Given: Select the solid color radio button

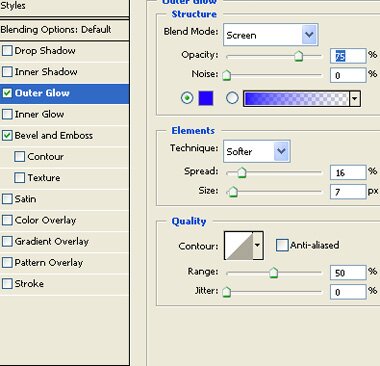Looking at the screenshot, I should pos(187,98).
